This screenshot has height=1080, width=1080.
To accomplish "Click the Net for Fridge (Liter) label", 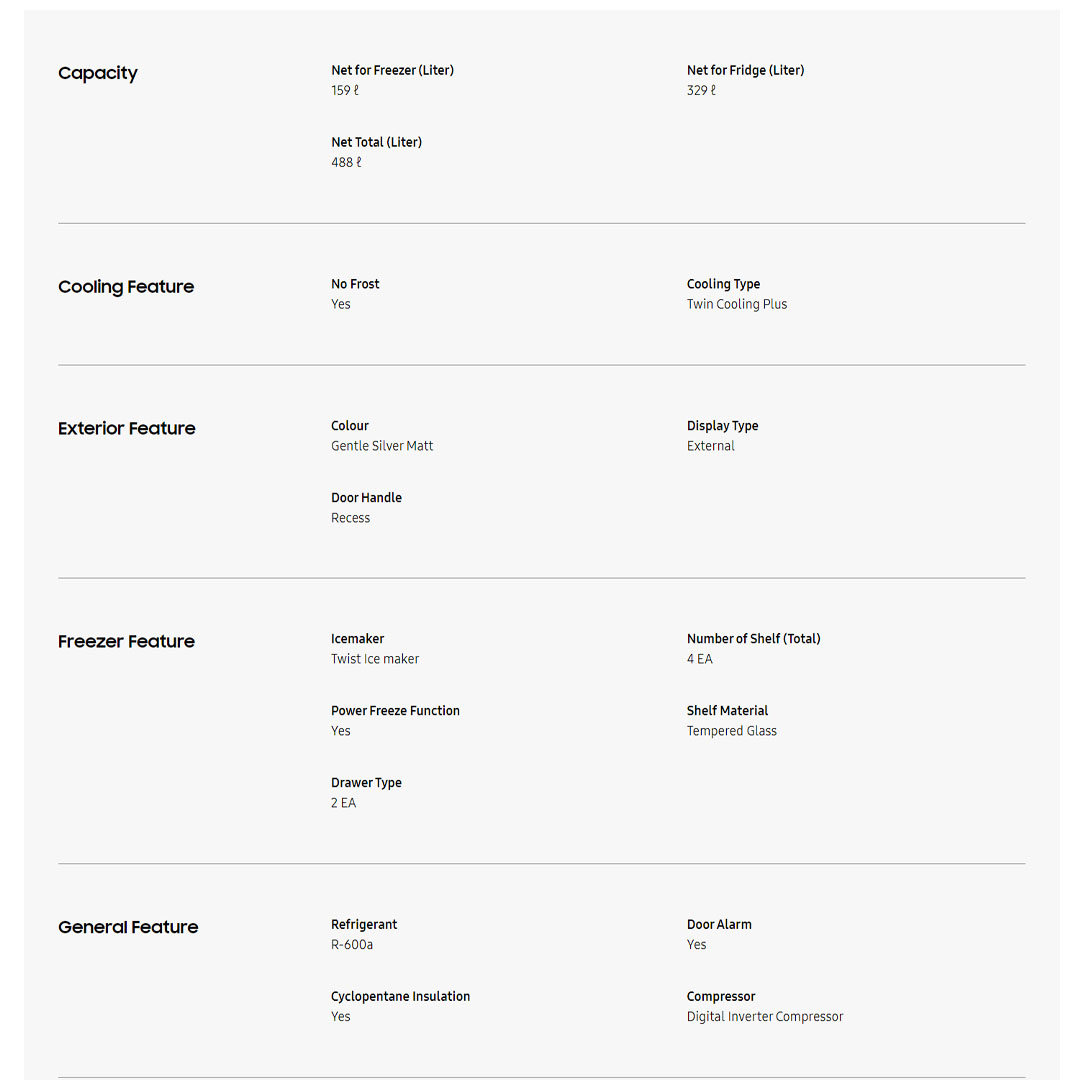I will (745, 70).
